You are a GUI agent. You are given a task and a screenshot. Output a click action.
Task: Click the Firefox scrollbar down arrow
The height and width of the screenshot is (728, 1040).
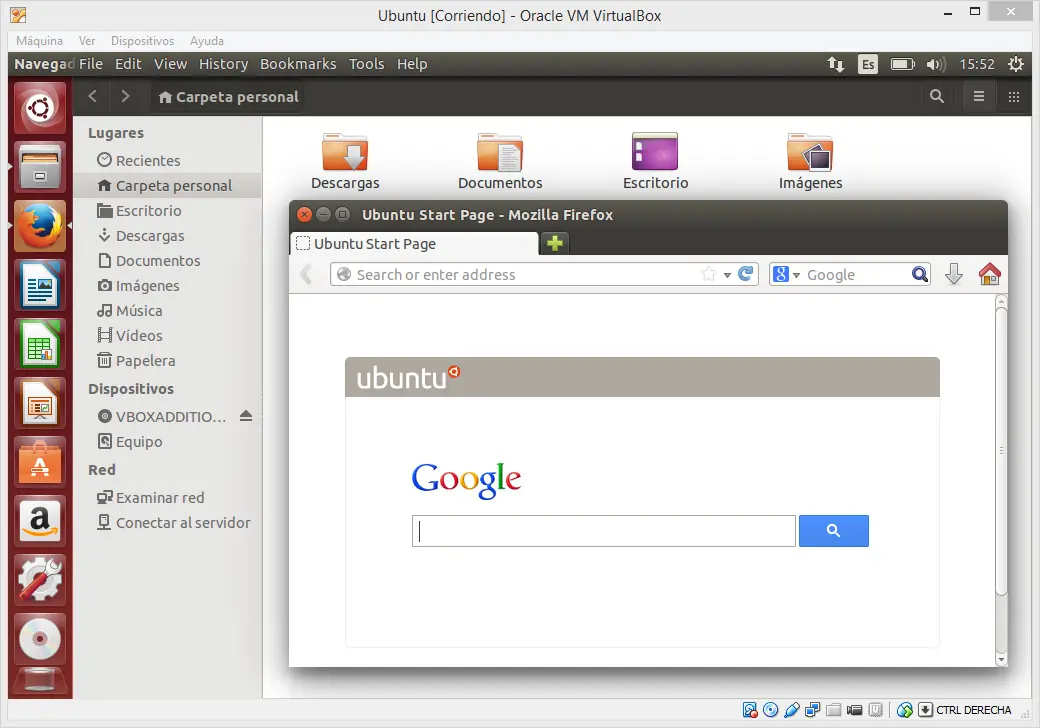coord(1002,660)
